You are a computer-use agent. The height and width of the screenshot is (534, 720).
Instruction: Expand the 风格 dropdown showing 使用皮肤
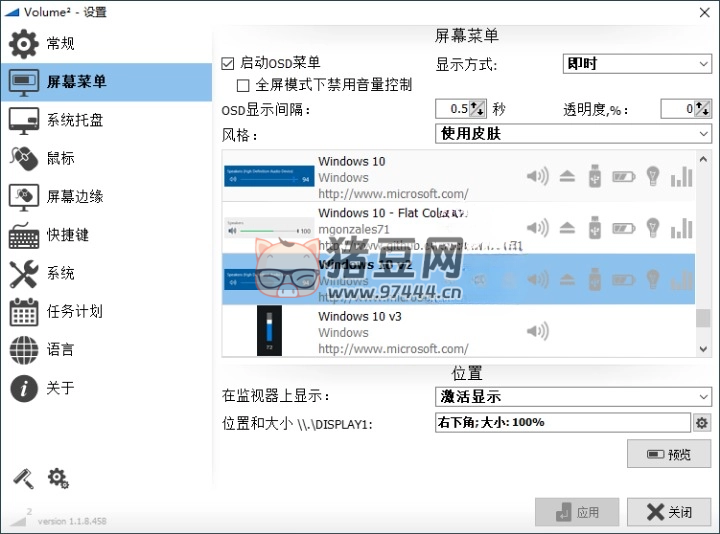[x=574, y=133]
